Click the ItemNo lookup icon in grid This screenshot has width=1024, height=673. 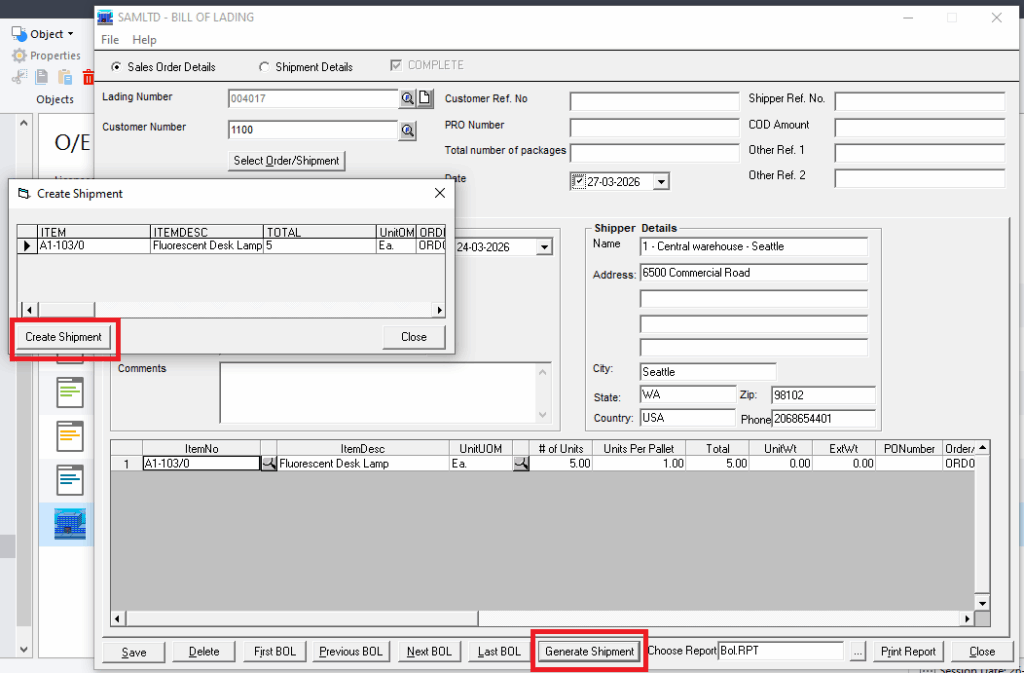[x=268, y=464]
